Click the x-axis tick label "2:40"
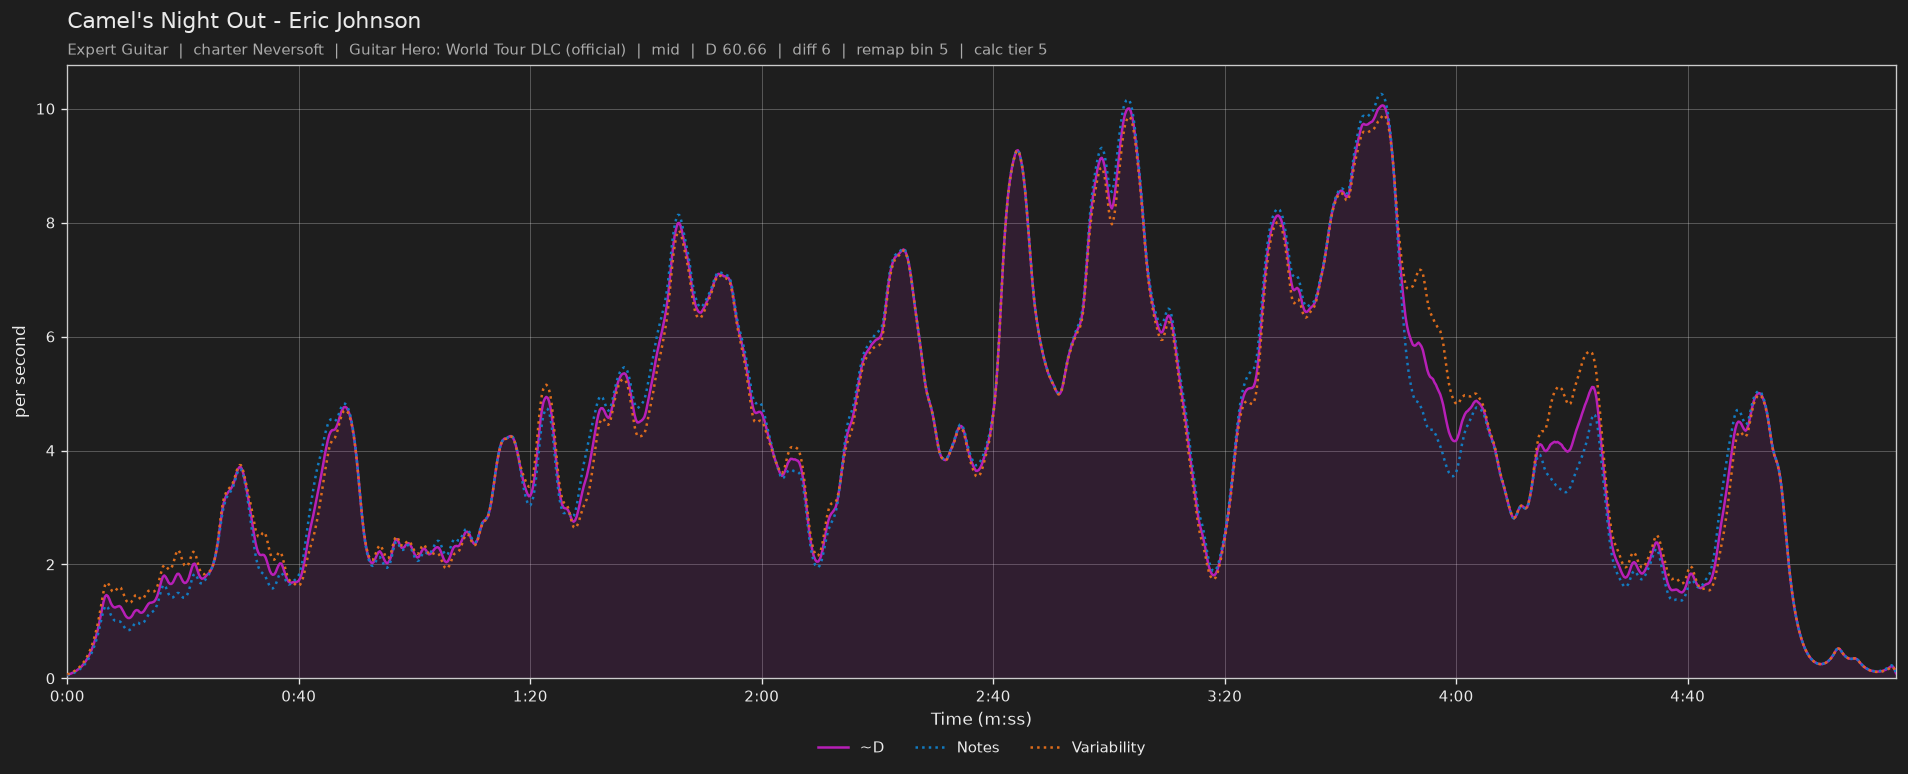The height and width of the screenshot is (774, 1908). 993,696
